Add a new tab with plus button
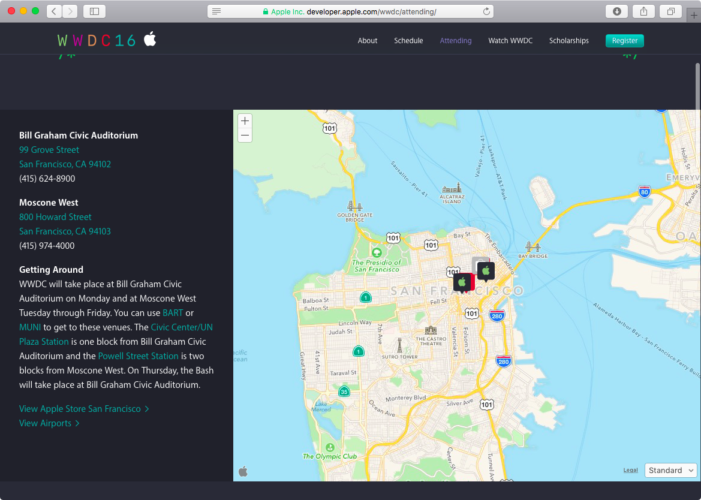701x500 pixels. tap(694, 15)
